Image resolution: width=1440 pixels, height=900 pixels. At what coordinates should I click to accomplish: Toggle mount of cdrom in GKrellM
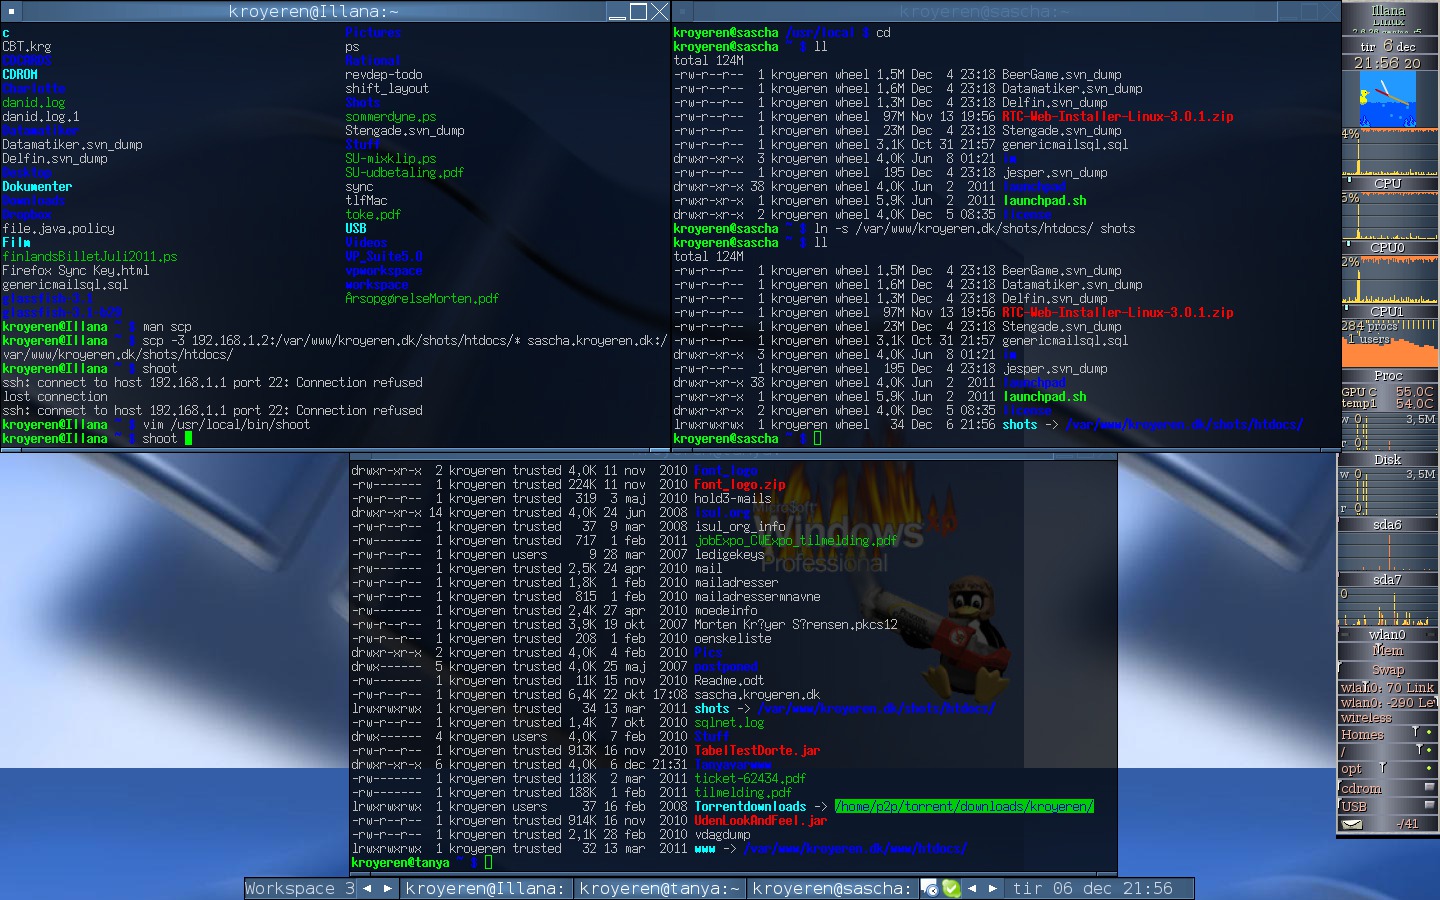1429,788
